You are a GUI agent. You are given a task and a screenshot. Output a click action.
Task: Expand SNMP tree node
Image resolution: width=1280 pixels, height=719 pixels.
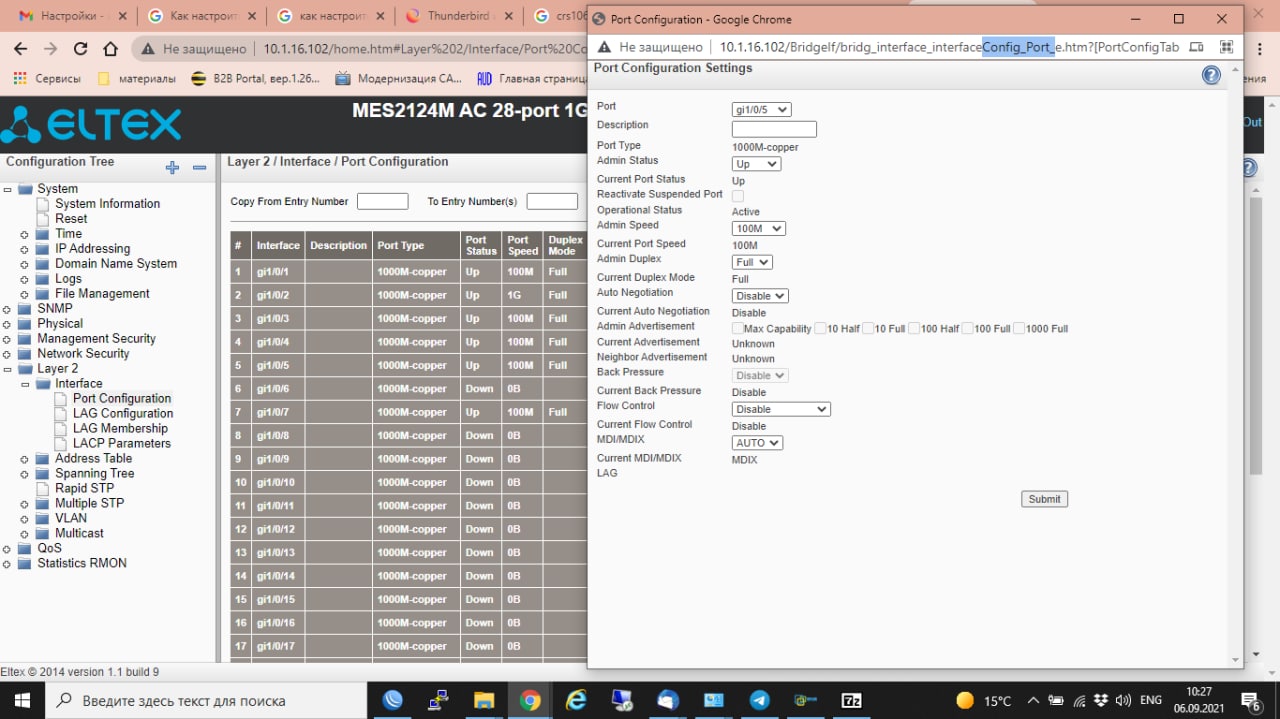coord(7,309)
